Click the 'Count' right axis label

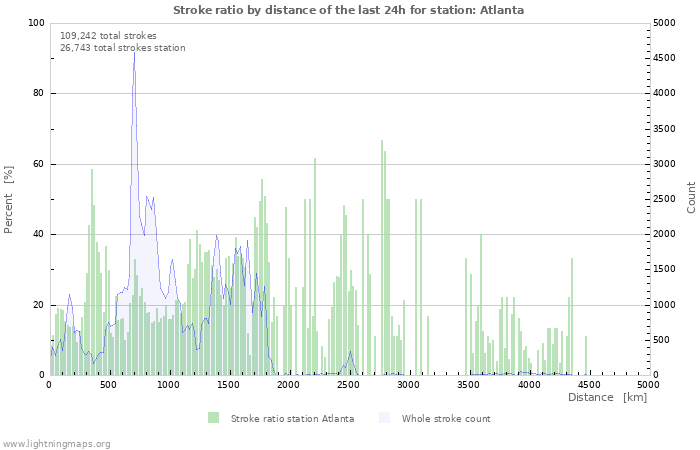coord(691,198)
